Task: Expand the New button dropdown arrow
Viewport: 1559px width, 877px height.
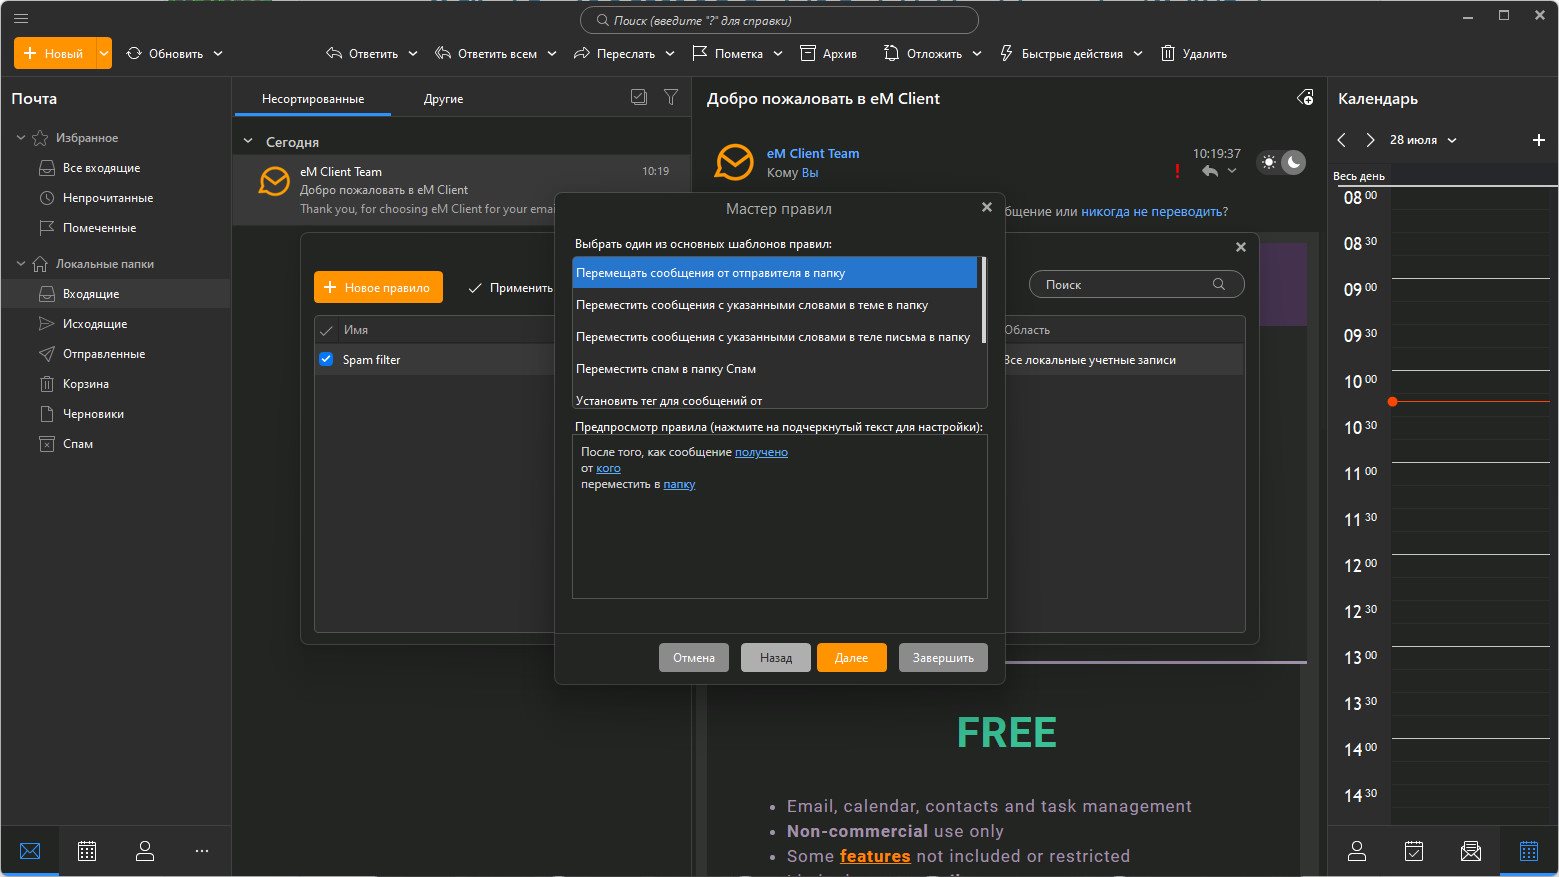Action: tap(104, 53)
